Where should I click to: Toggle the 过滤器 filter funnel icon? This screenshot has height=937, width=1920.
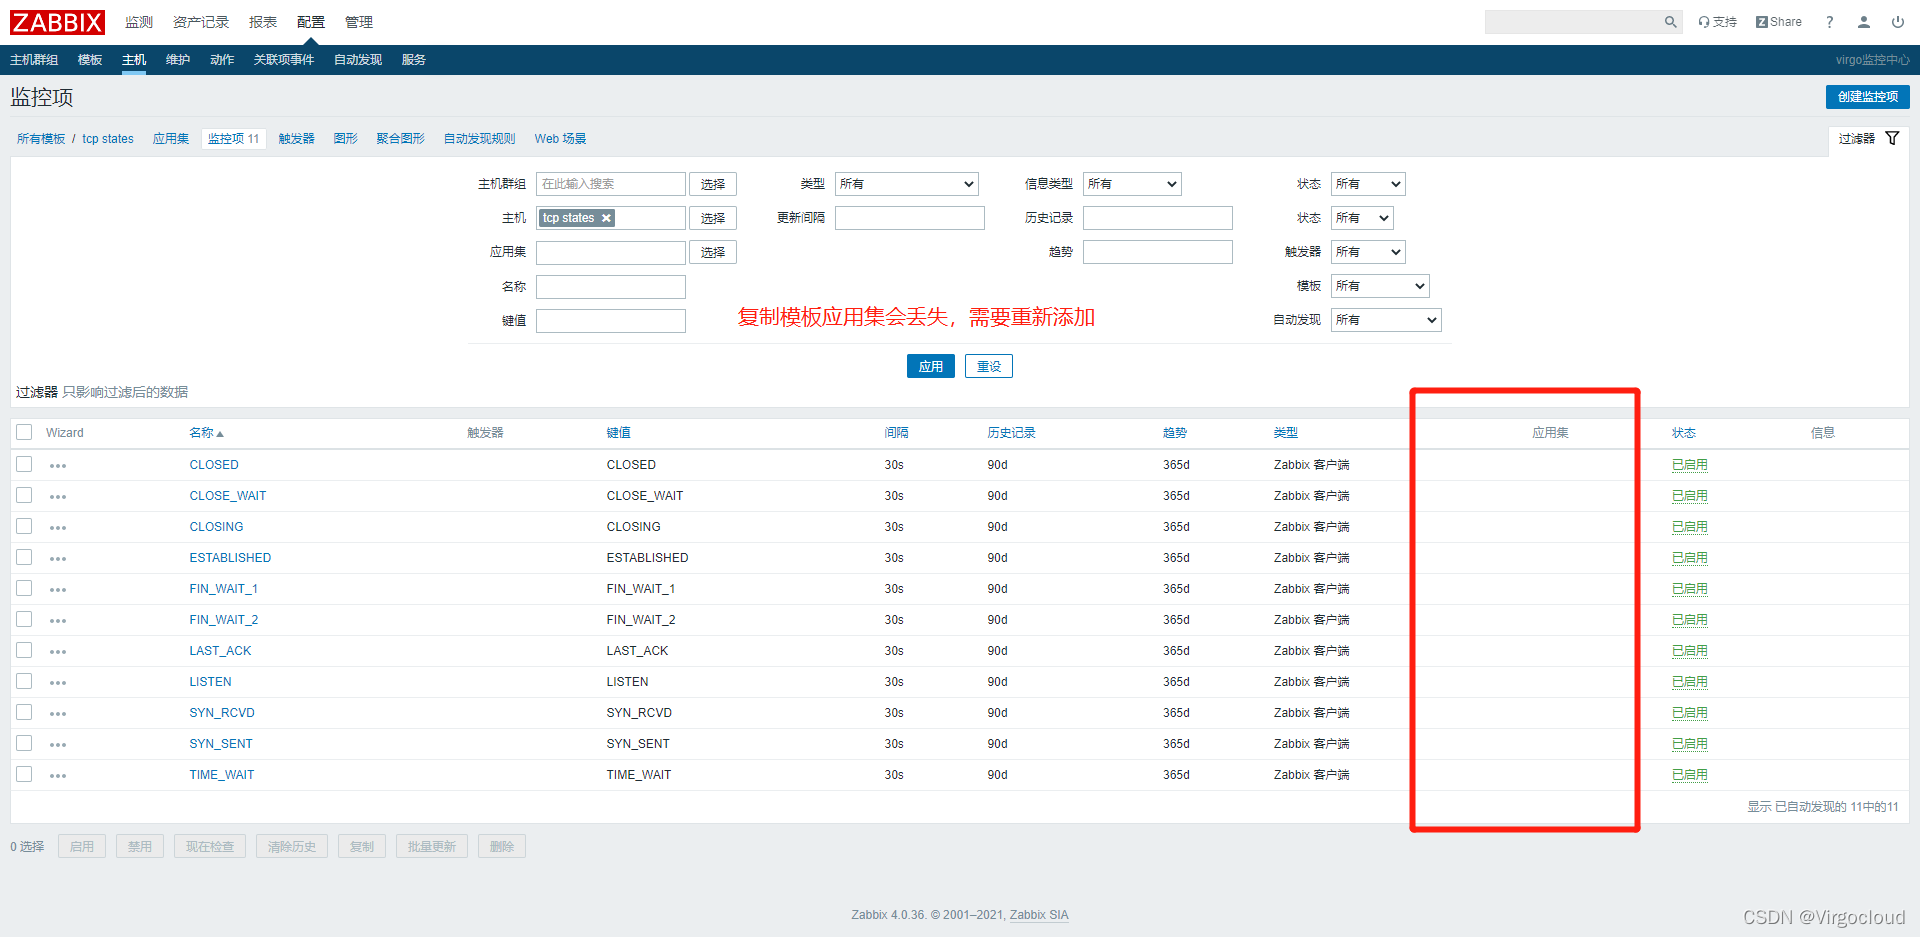1892,138
